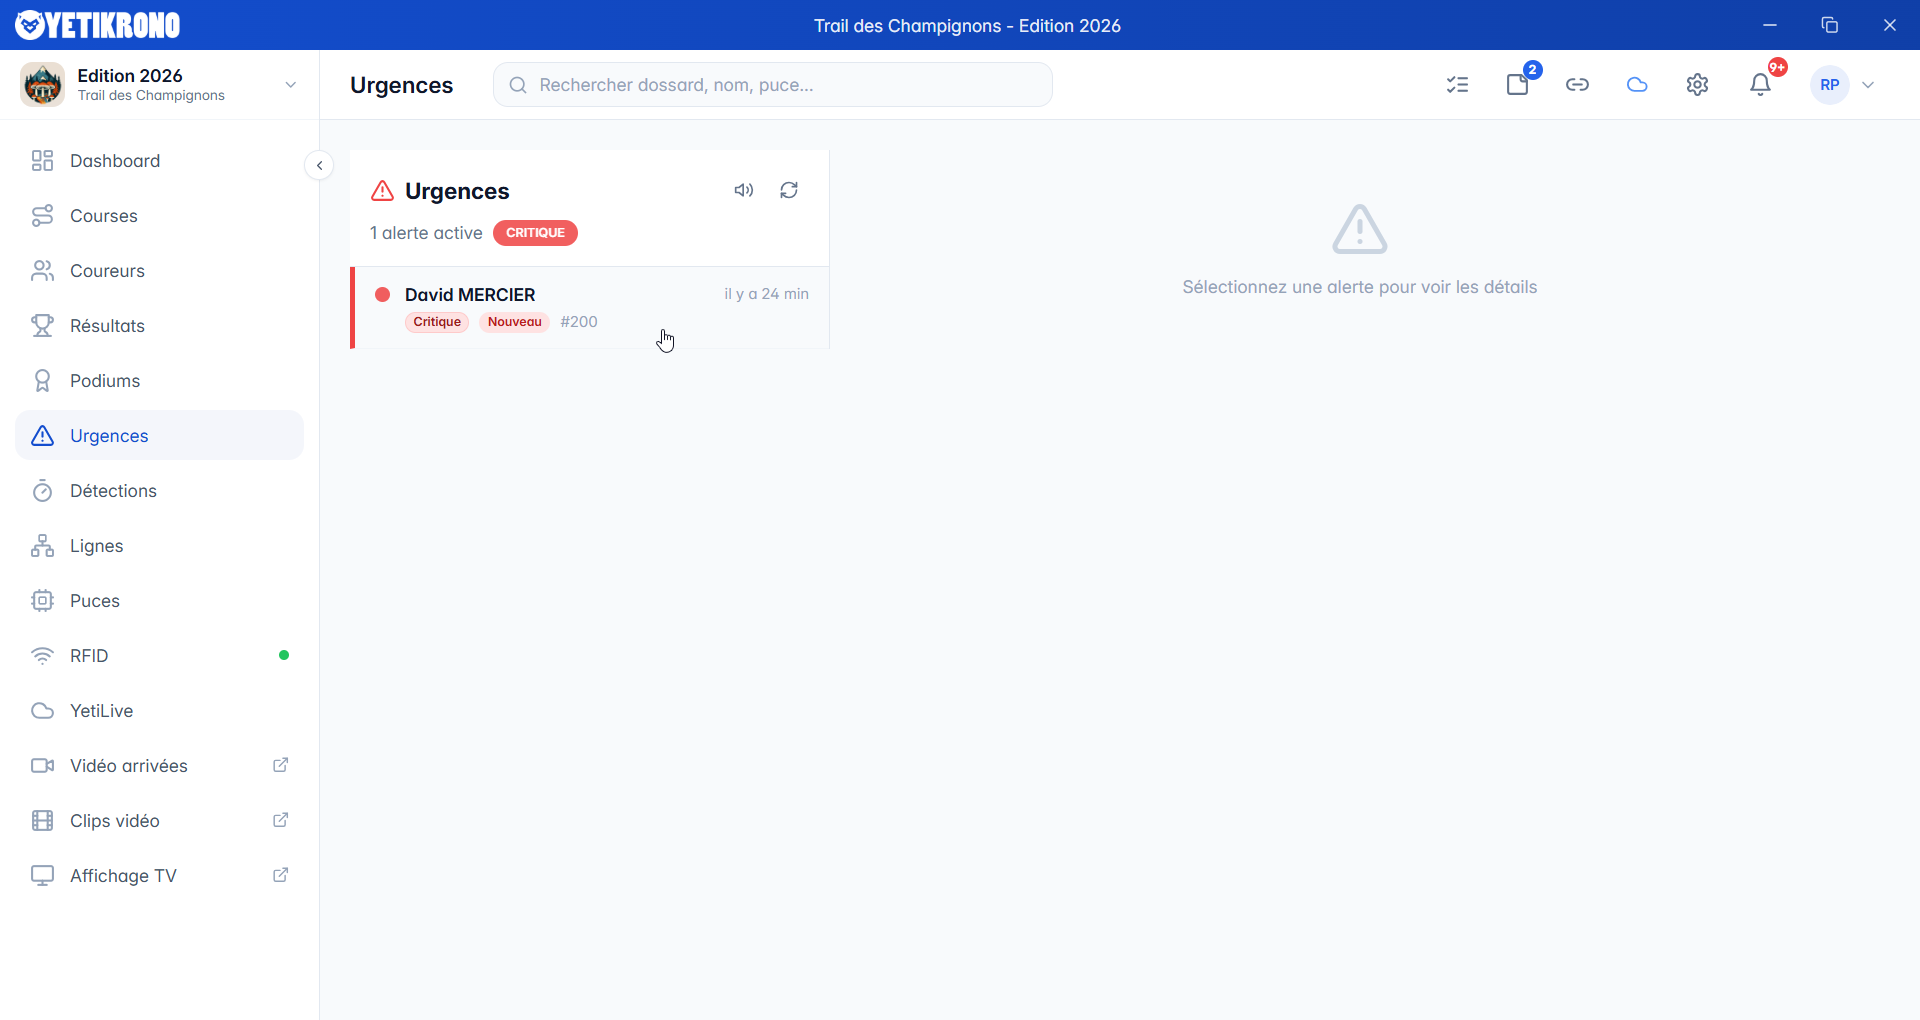
Task: Open the checklist tasks icon in header
Action: 1457,85
